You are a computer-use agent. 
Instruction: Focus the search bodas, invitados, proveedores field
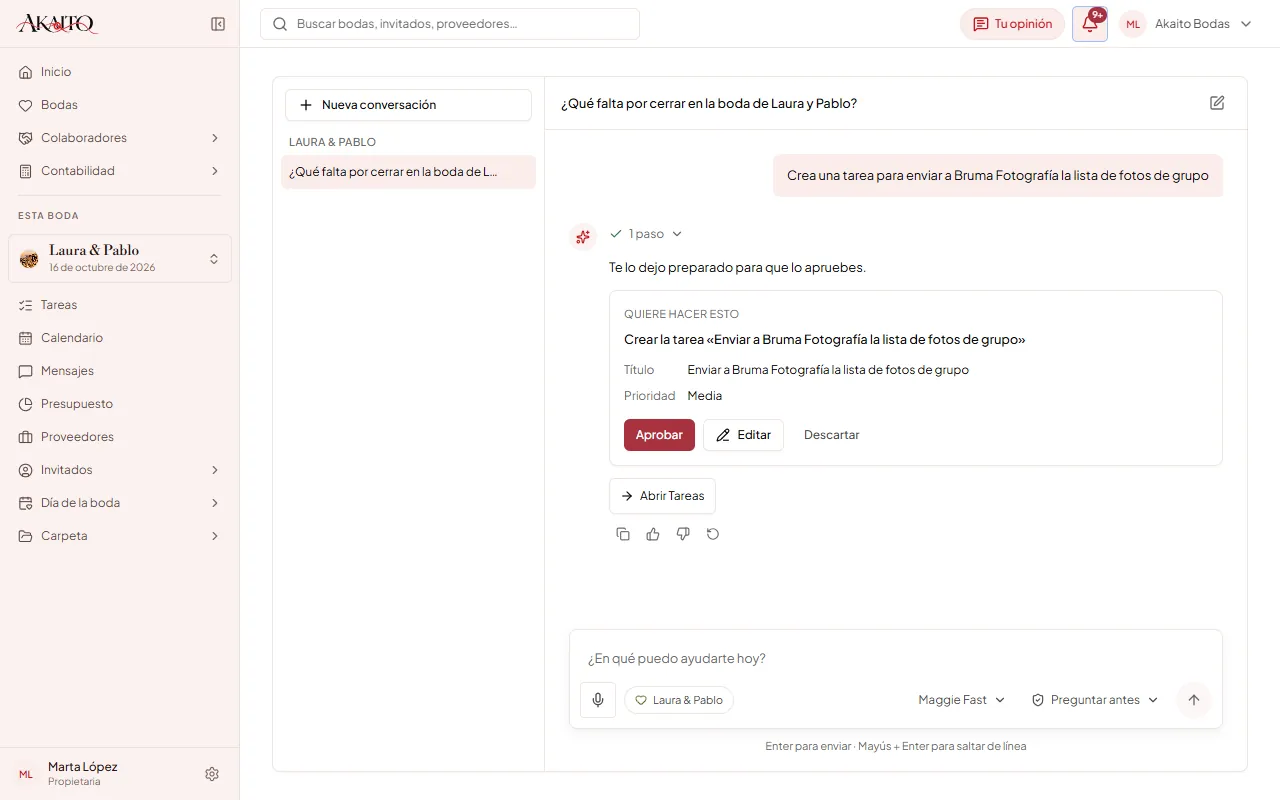point(450,24)
